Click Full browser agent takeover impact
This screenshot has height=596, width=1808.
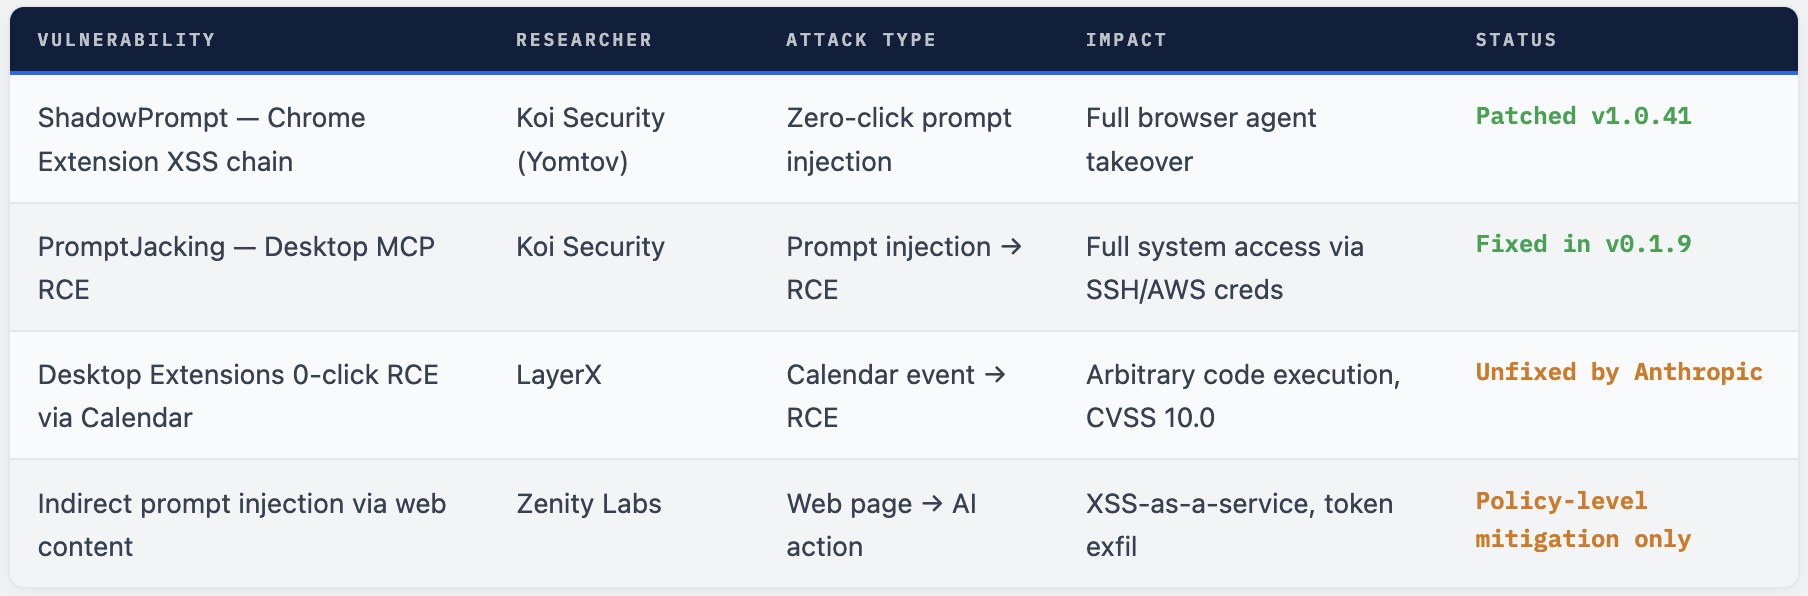(x=1201, y=140)
